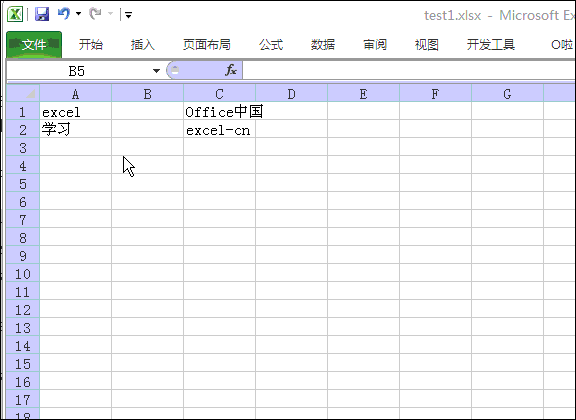
Task: Open the 页面布局 ribbon tab
Action: [207, 44]
